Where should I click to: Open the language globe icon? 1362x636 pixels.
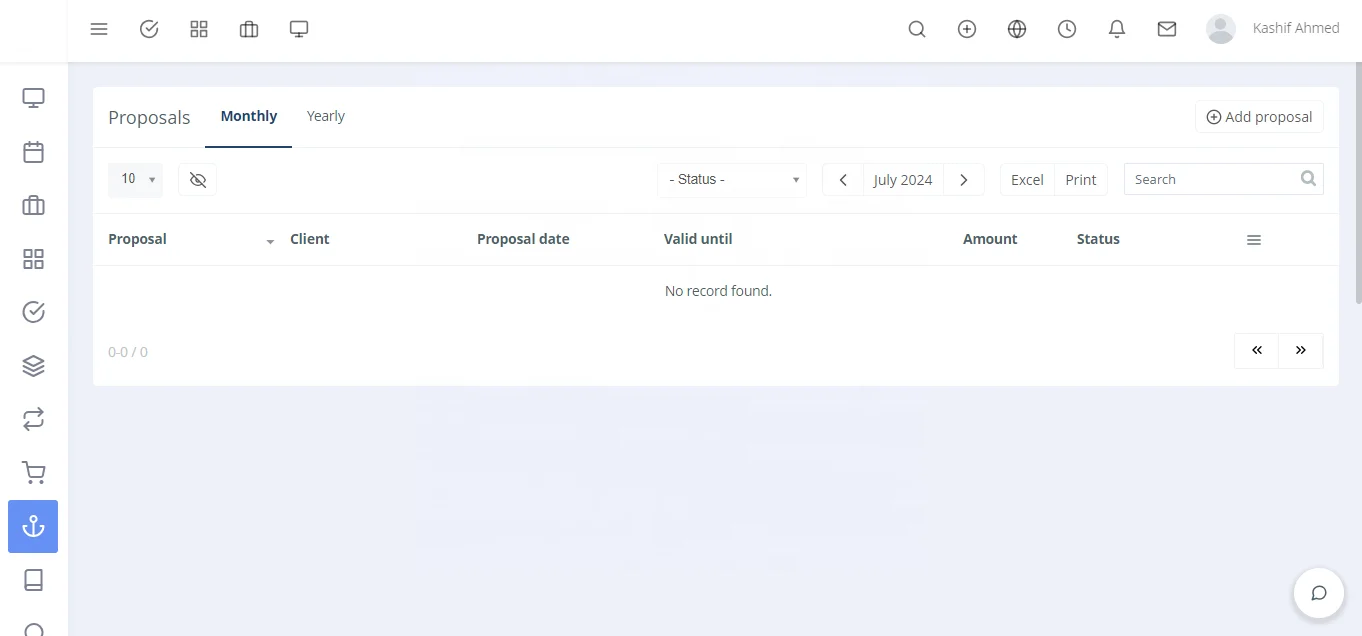[1017, 29]
